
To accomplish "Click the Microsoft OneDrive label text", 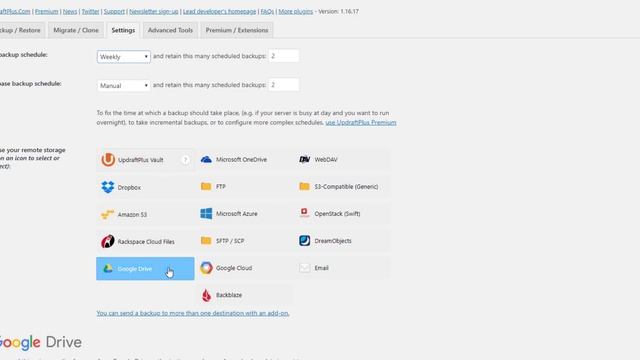I will pyautogui.click(x=241, y=160).
